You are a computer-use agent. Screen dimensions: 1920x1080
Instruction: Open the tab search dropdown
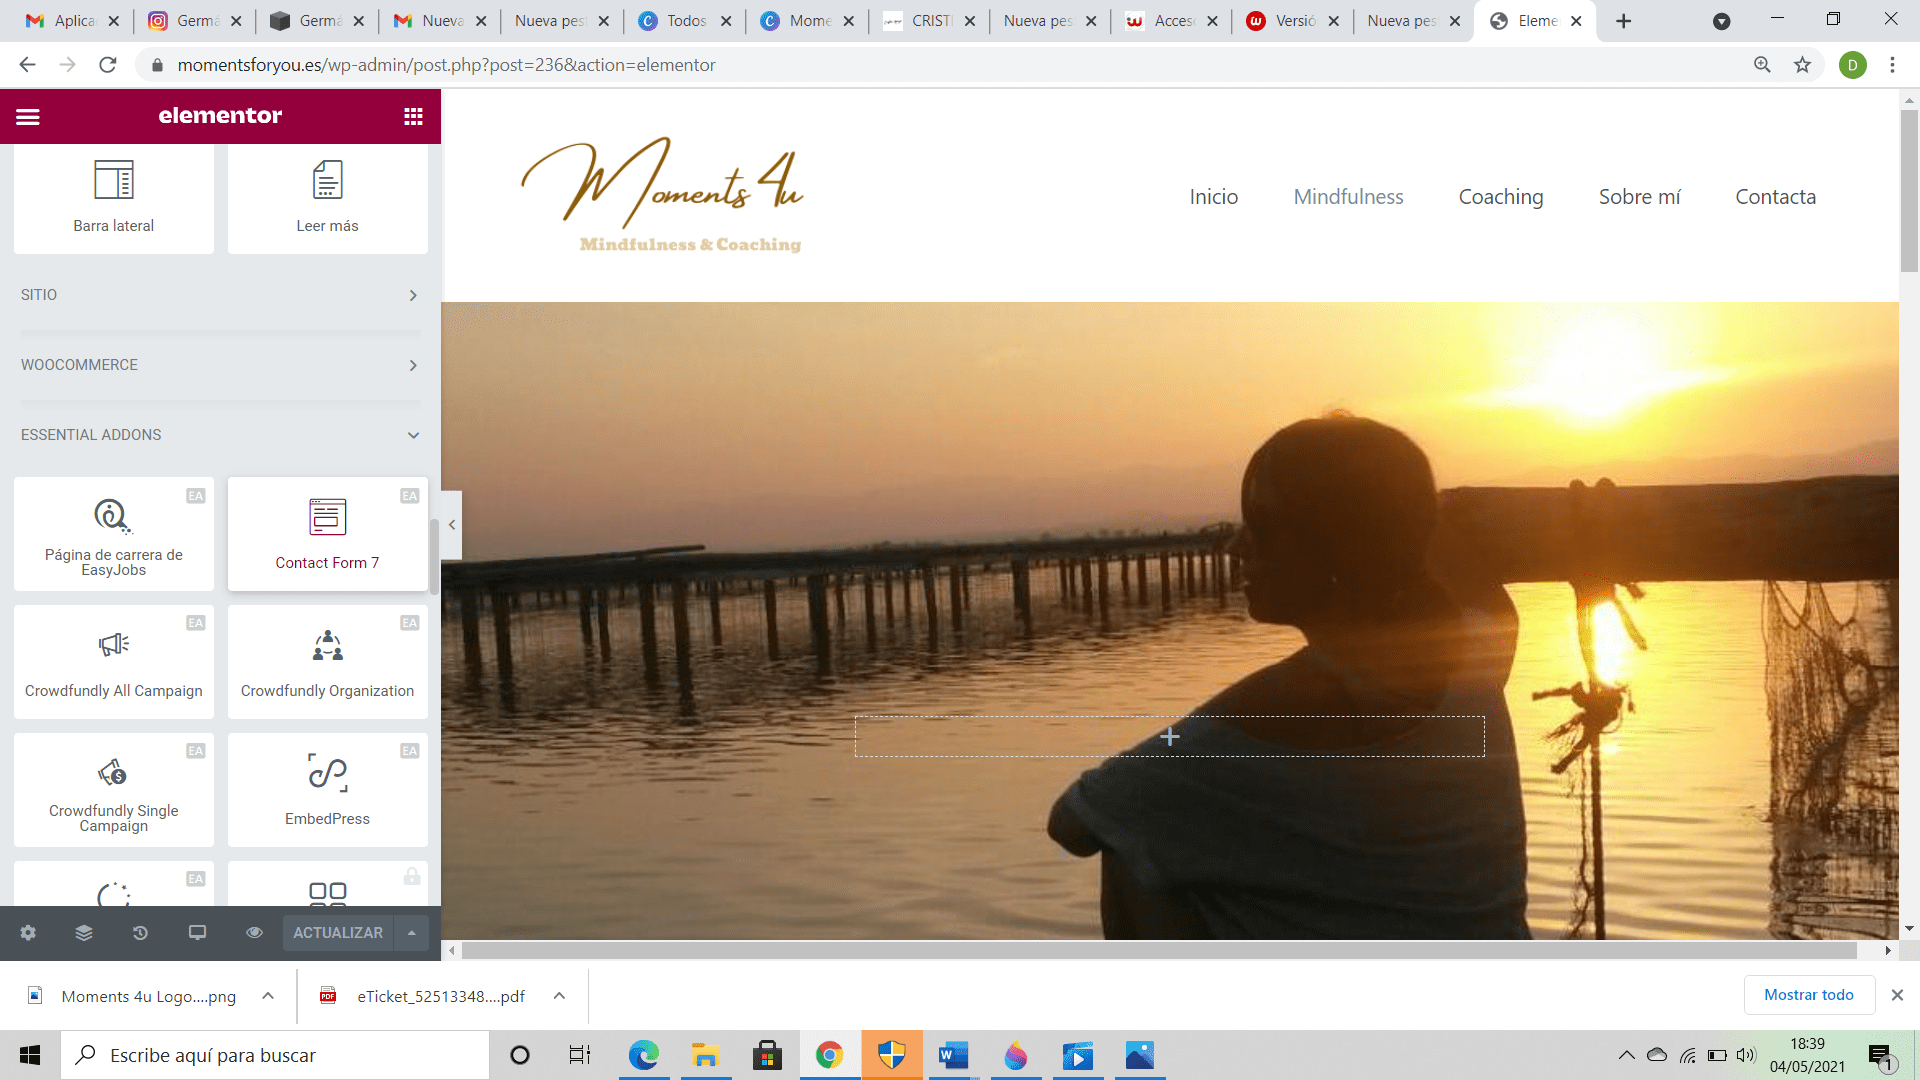coord(1722,21)
